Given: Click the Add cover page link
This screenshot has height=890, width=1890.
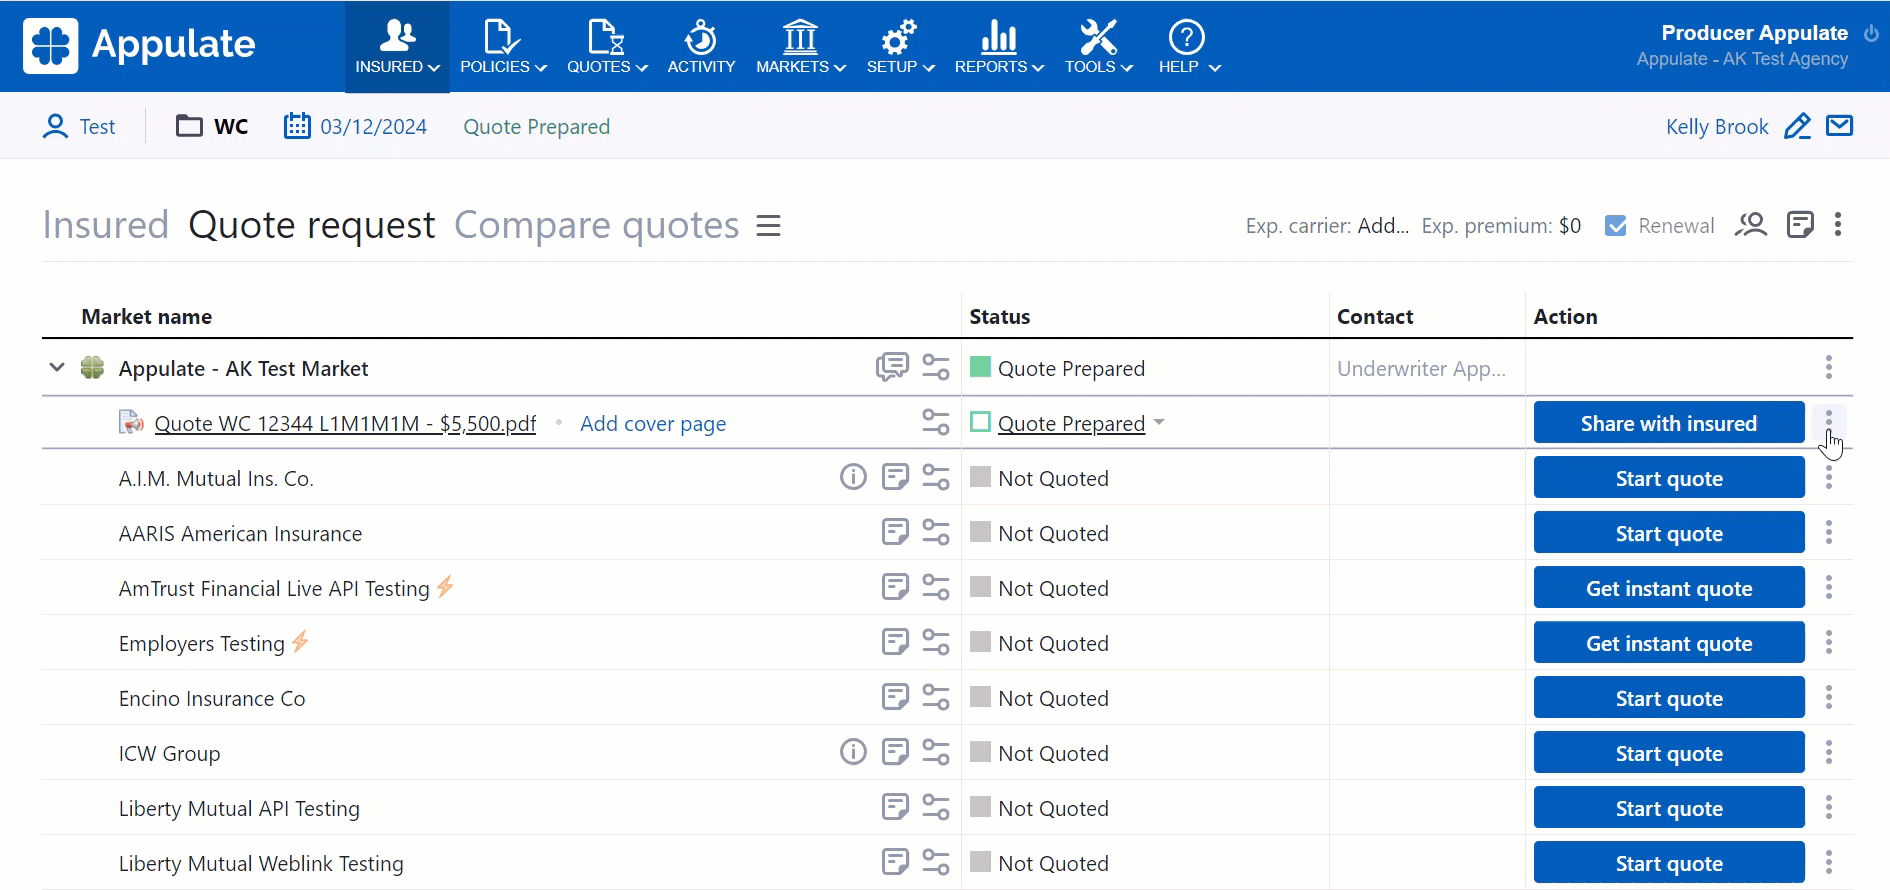Looking at the screenshot, I should [x=653, y=424].
